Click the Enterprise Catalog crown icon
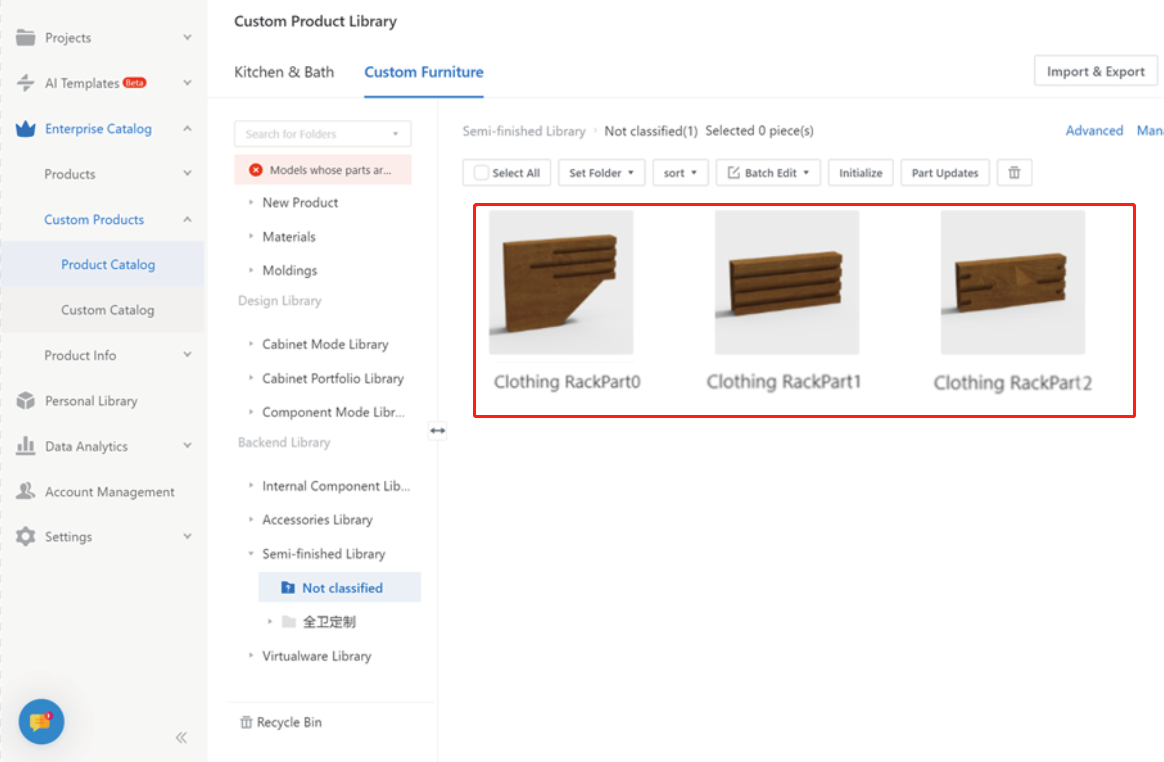 pyautogui.click(x=26, y=129)
